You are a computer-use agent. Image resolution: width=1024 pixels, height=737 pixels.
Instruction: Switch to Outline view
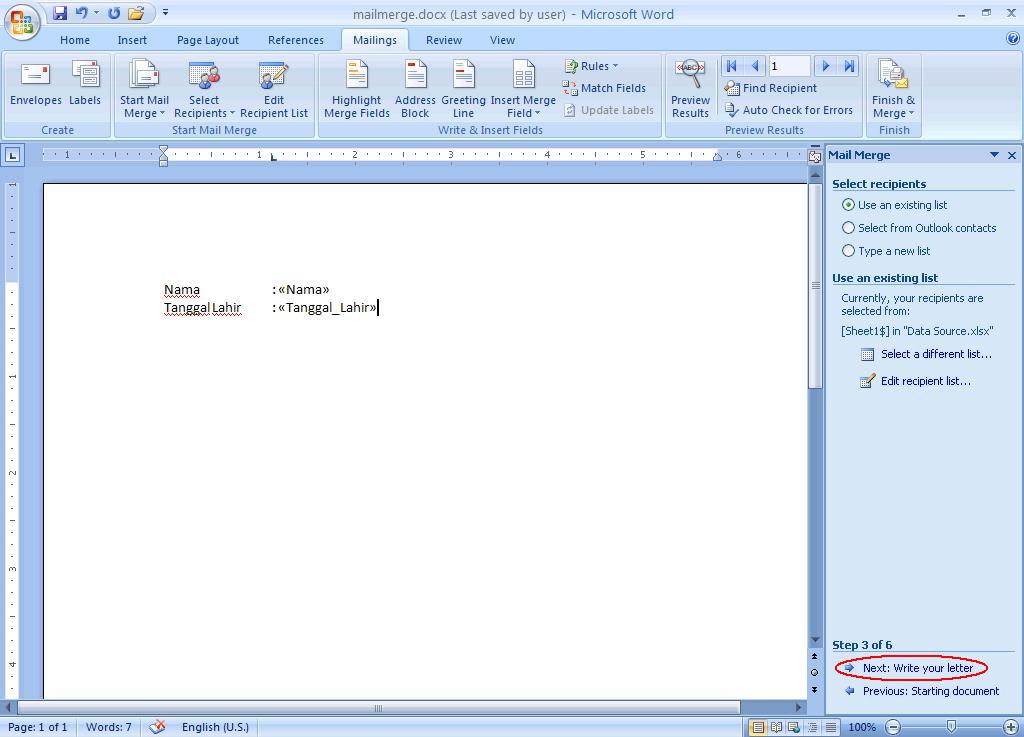click(x=812, y=727)
